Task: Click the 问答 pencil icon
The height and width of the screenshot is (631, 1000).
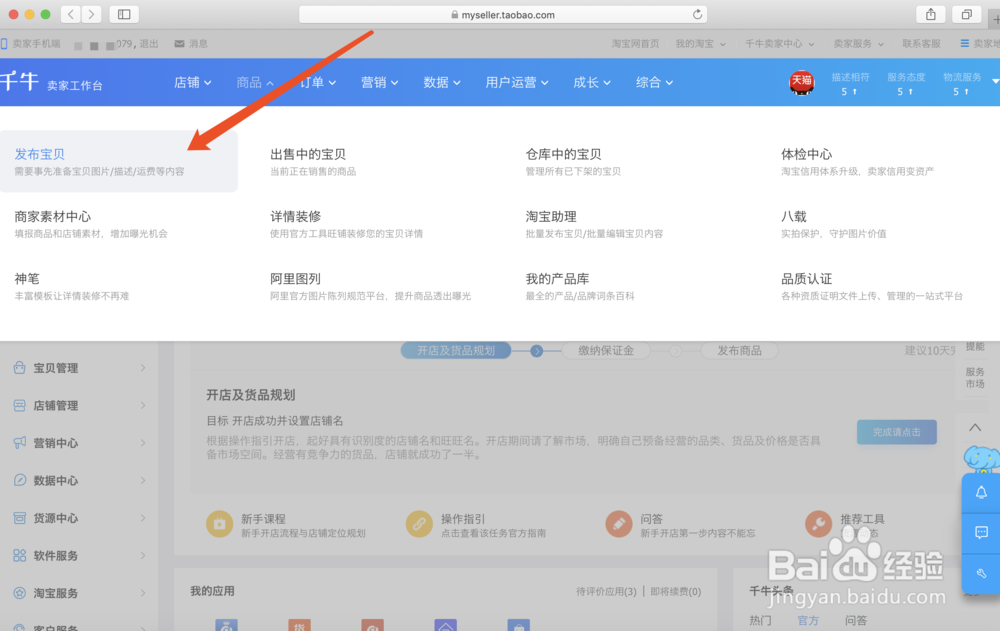Action: click(x=619, y=524)
